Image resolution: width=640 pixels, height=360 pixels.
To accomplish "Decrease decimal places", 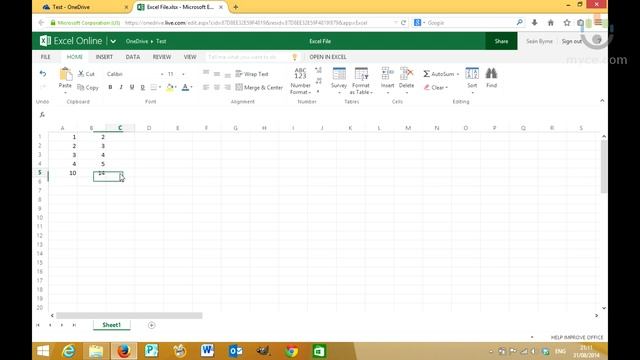I will (318, 80).
